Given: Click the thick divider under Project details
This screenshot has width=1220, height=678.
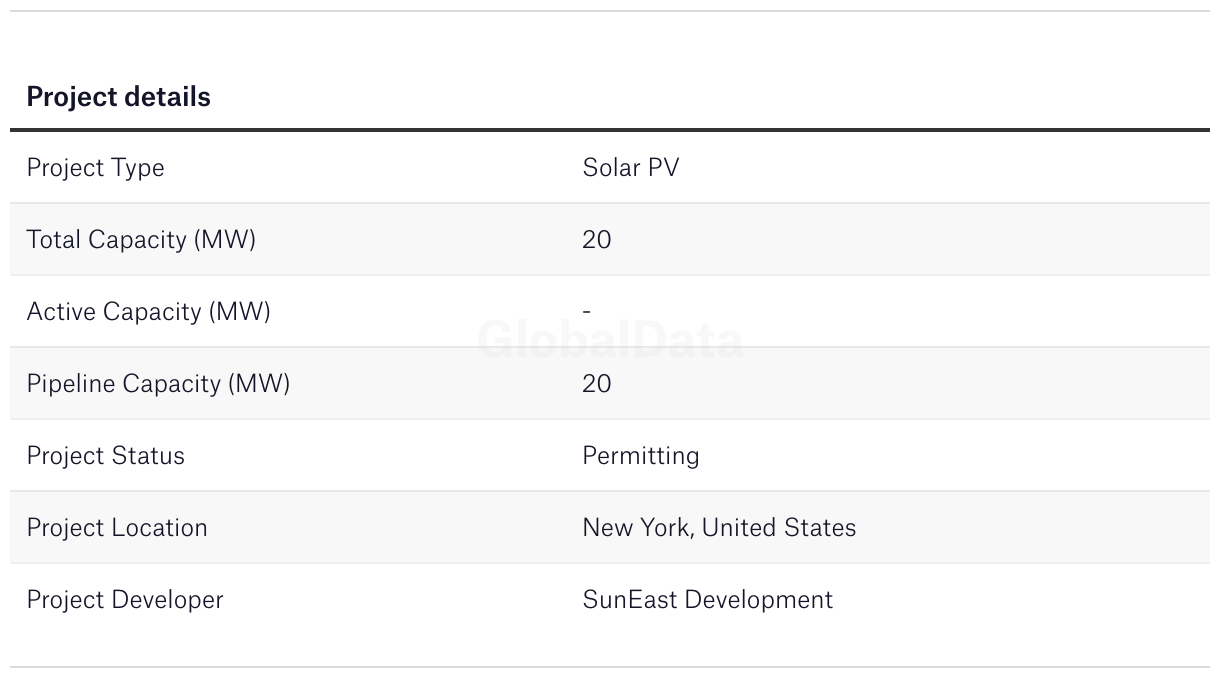Looking at the screenshot, I should [610, 130].
